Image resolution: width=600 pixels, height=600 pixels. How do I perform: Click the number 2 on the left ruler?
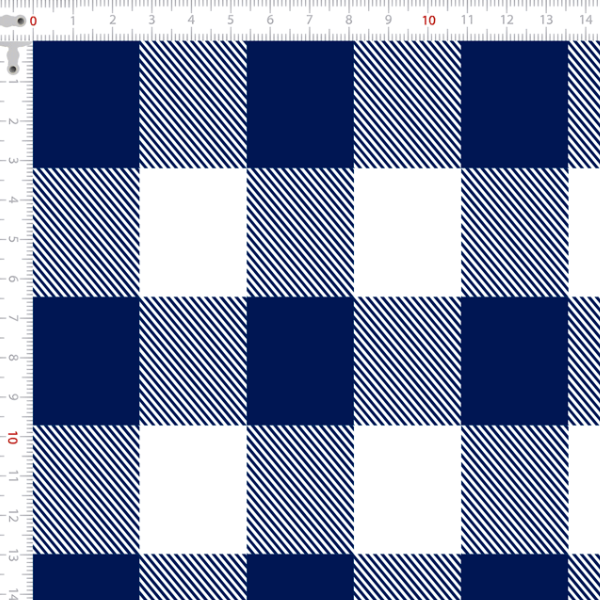click(x=13, y=122)
